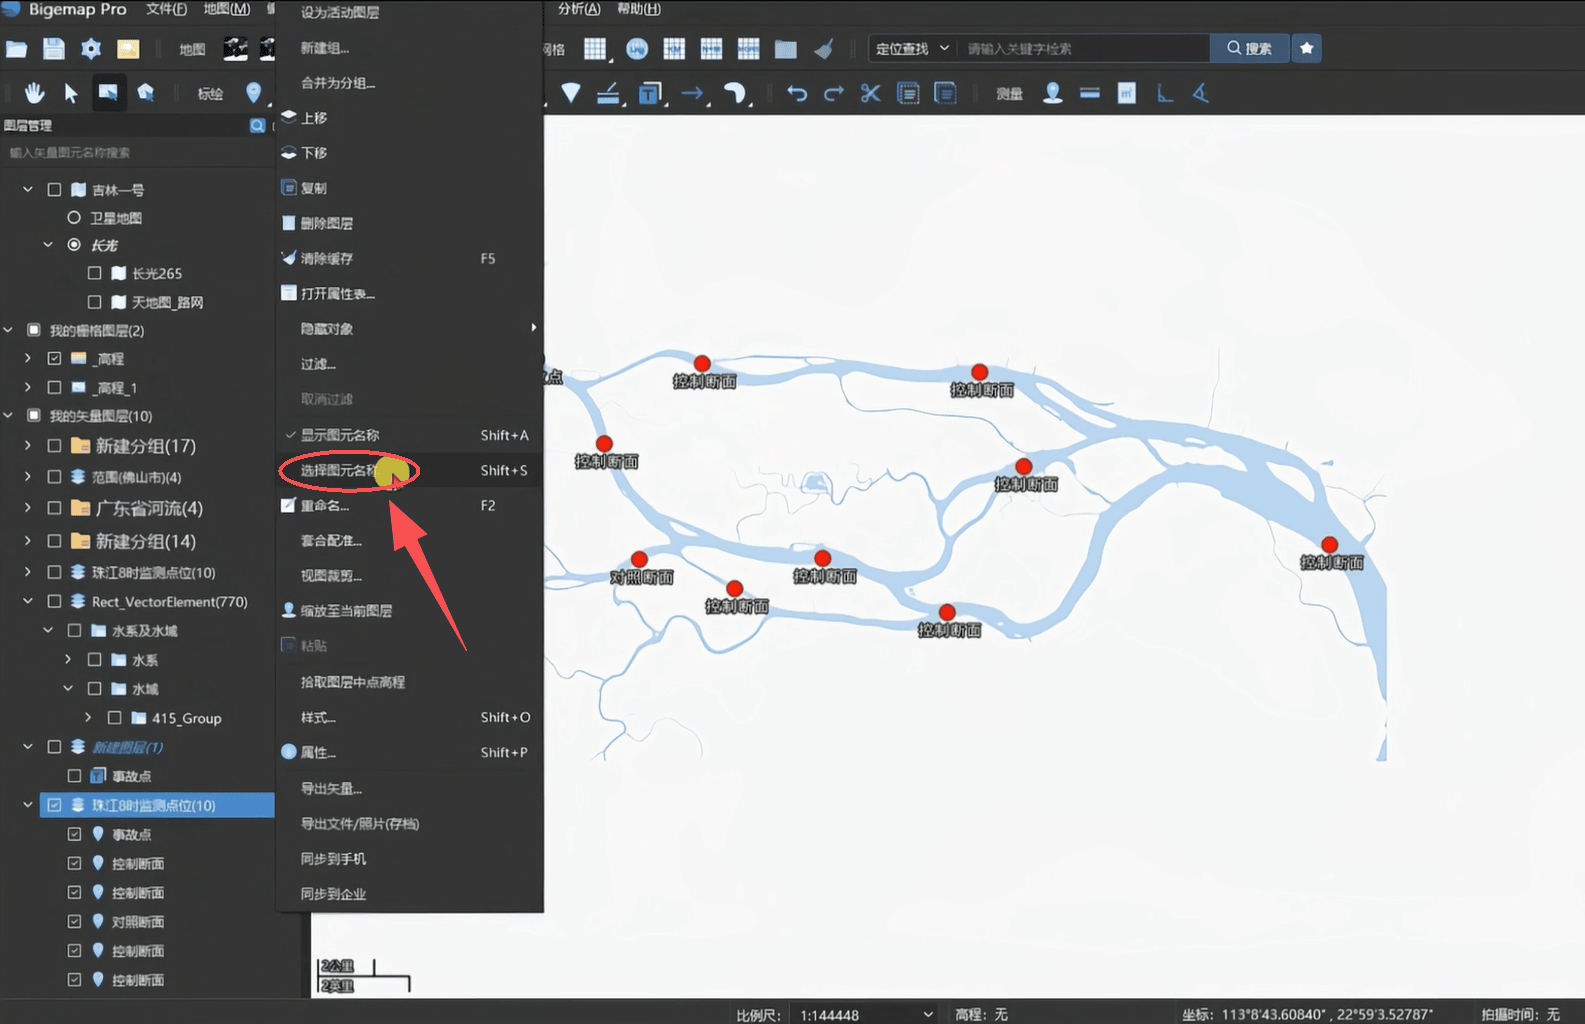This screenshot has width=1585, height=1024.
Task: Expand the 范围(佛山市)(4) layer
Action: click(28, 477)
